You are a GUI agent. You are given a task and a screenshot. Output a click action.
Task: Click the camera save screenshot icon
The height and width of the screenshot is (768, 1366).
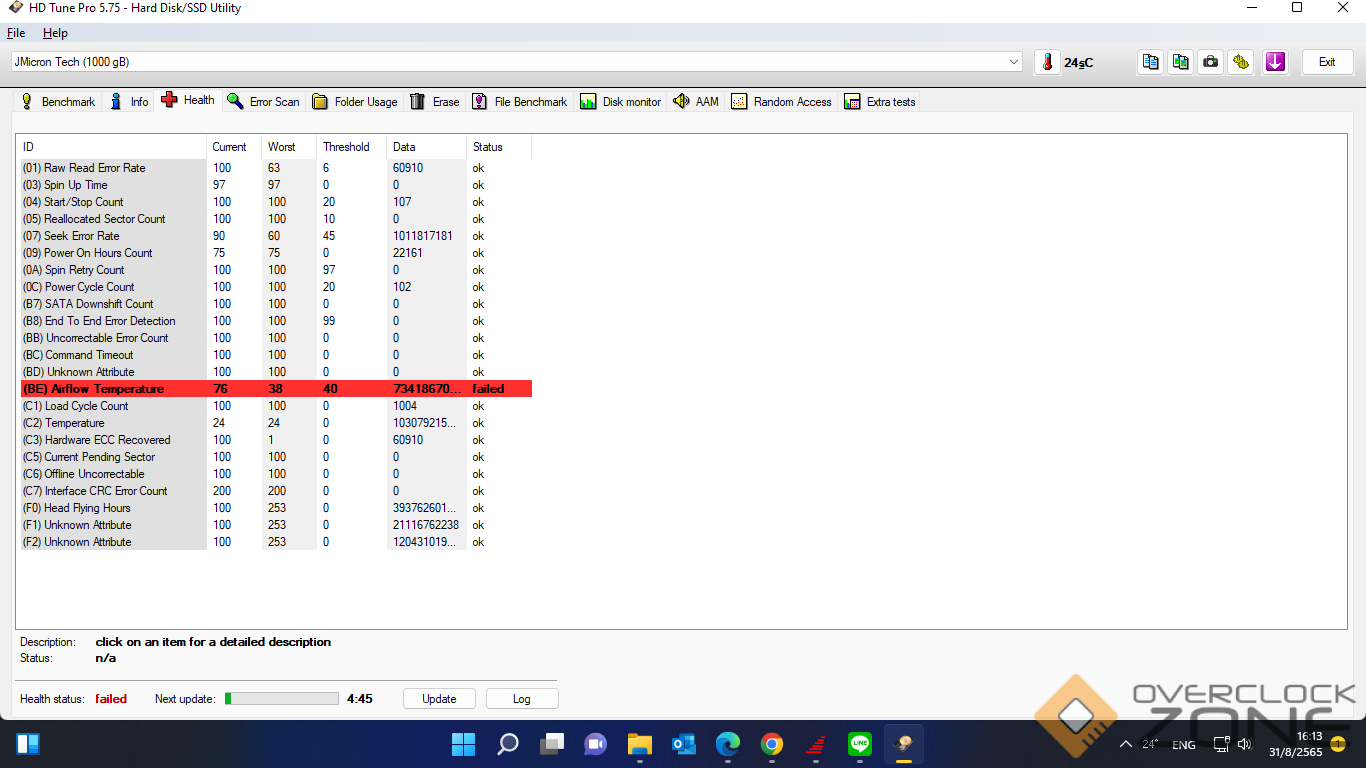tap(1211, 62)
